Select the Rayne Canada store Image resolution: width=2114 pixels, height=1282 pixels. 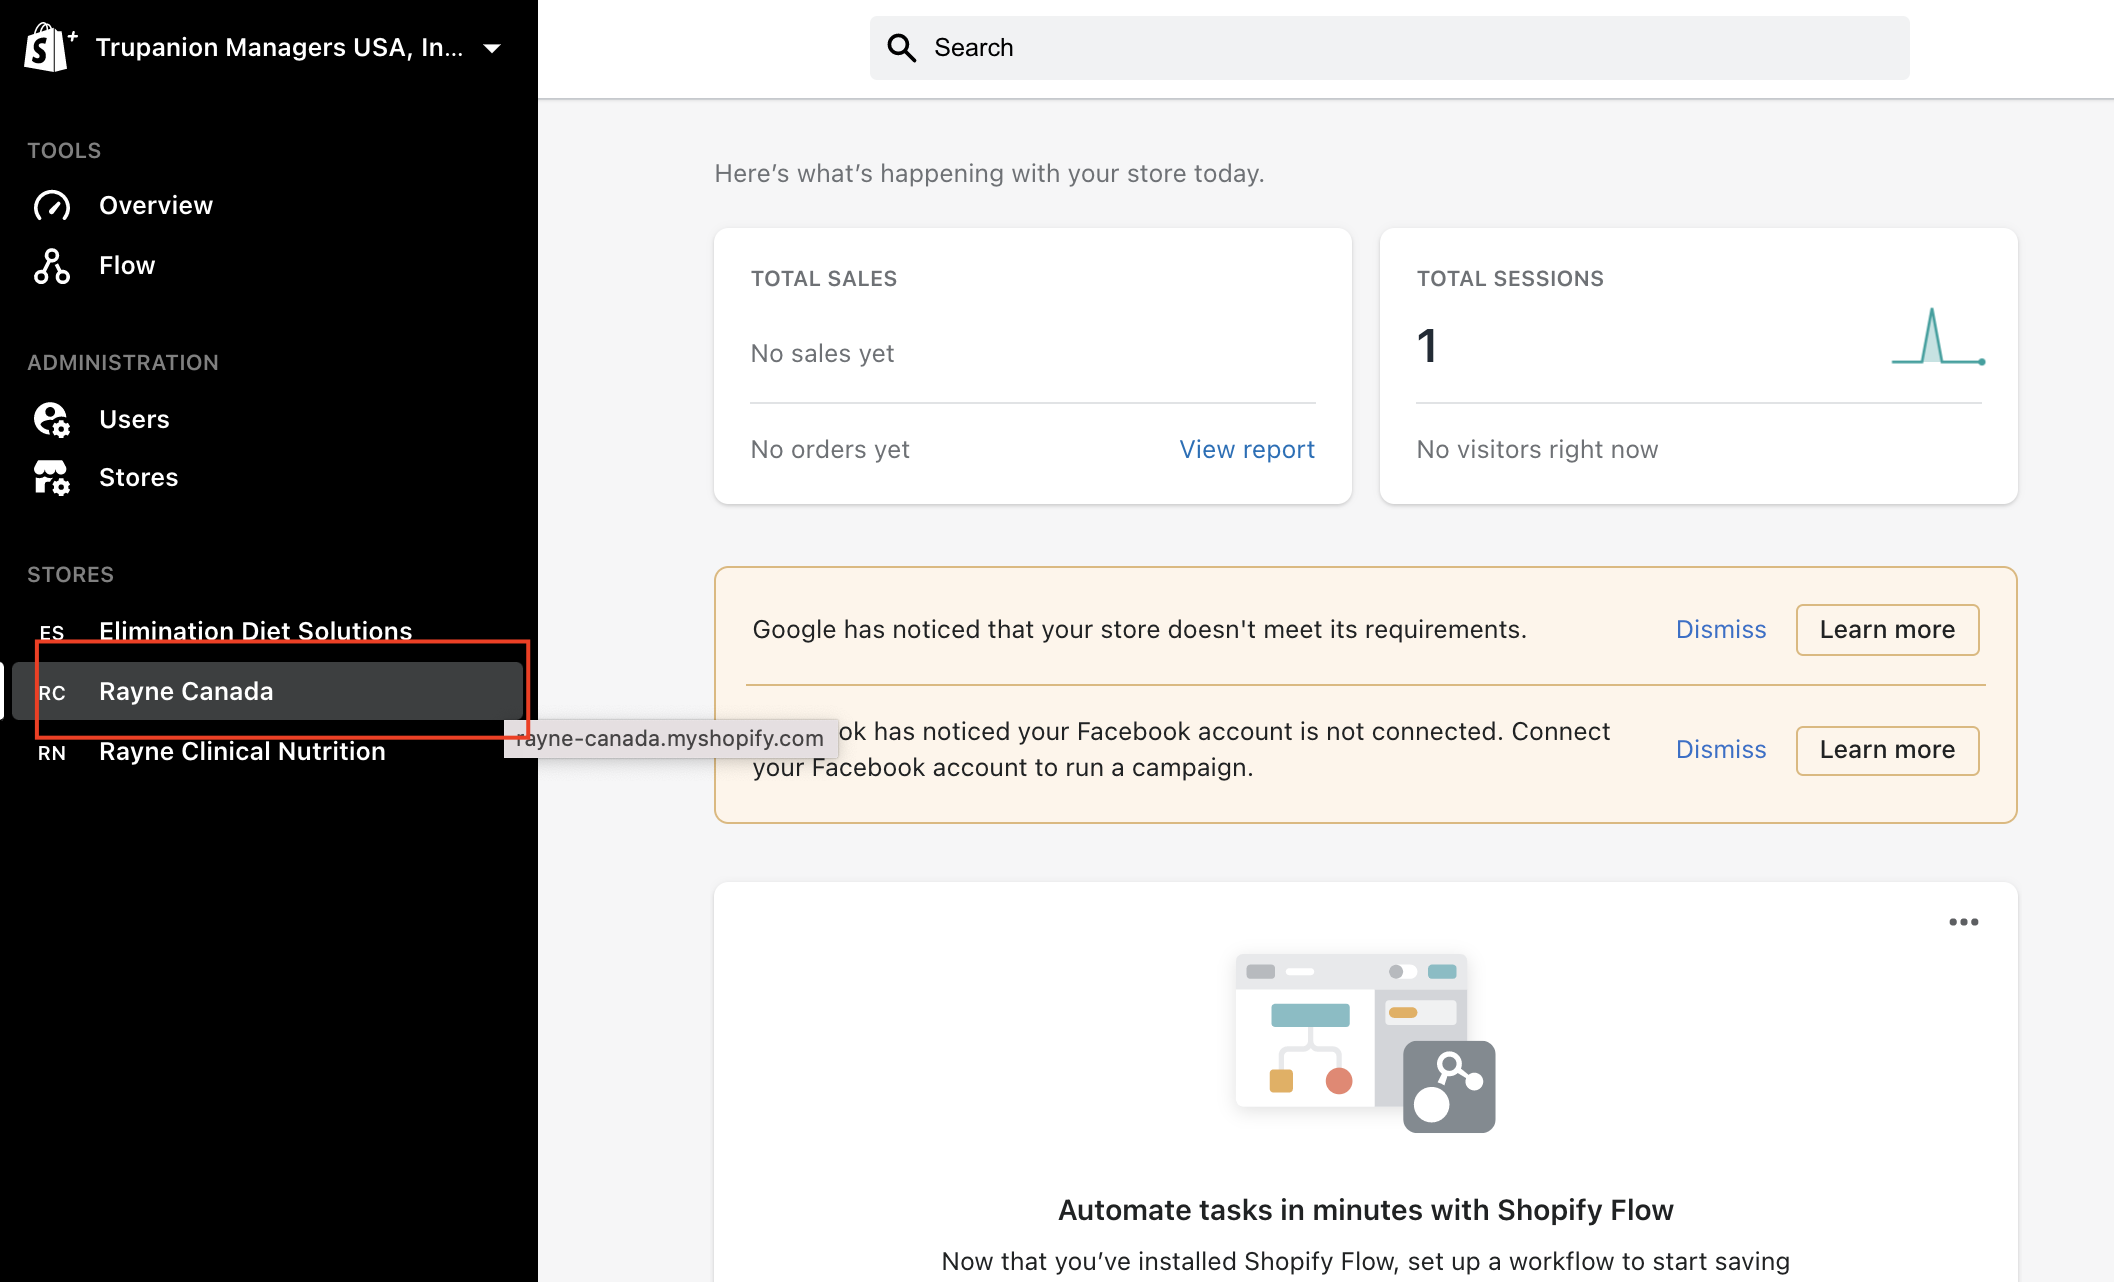coord(186,692)
